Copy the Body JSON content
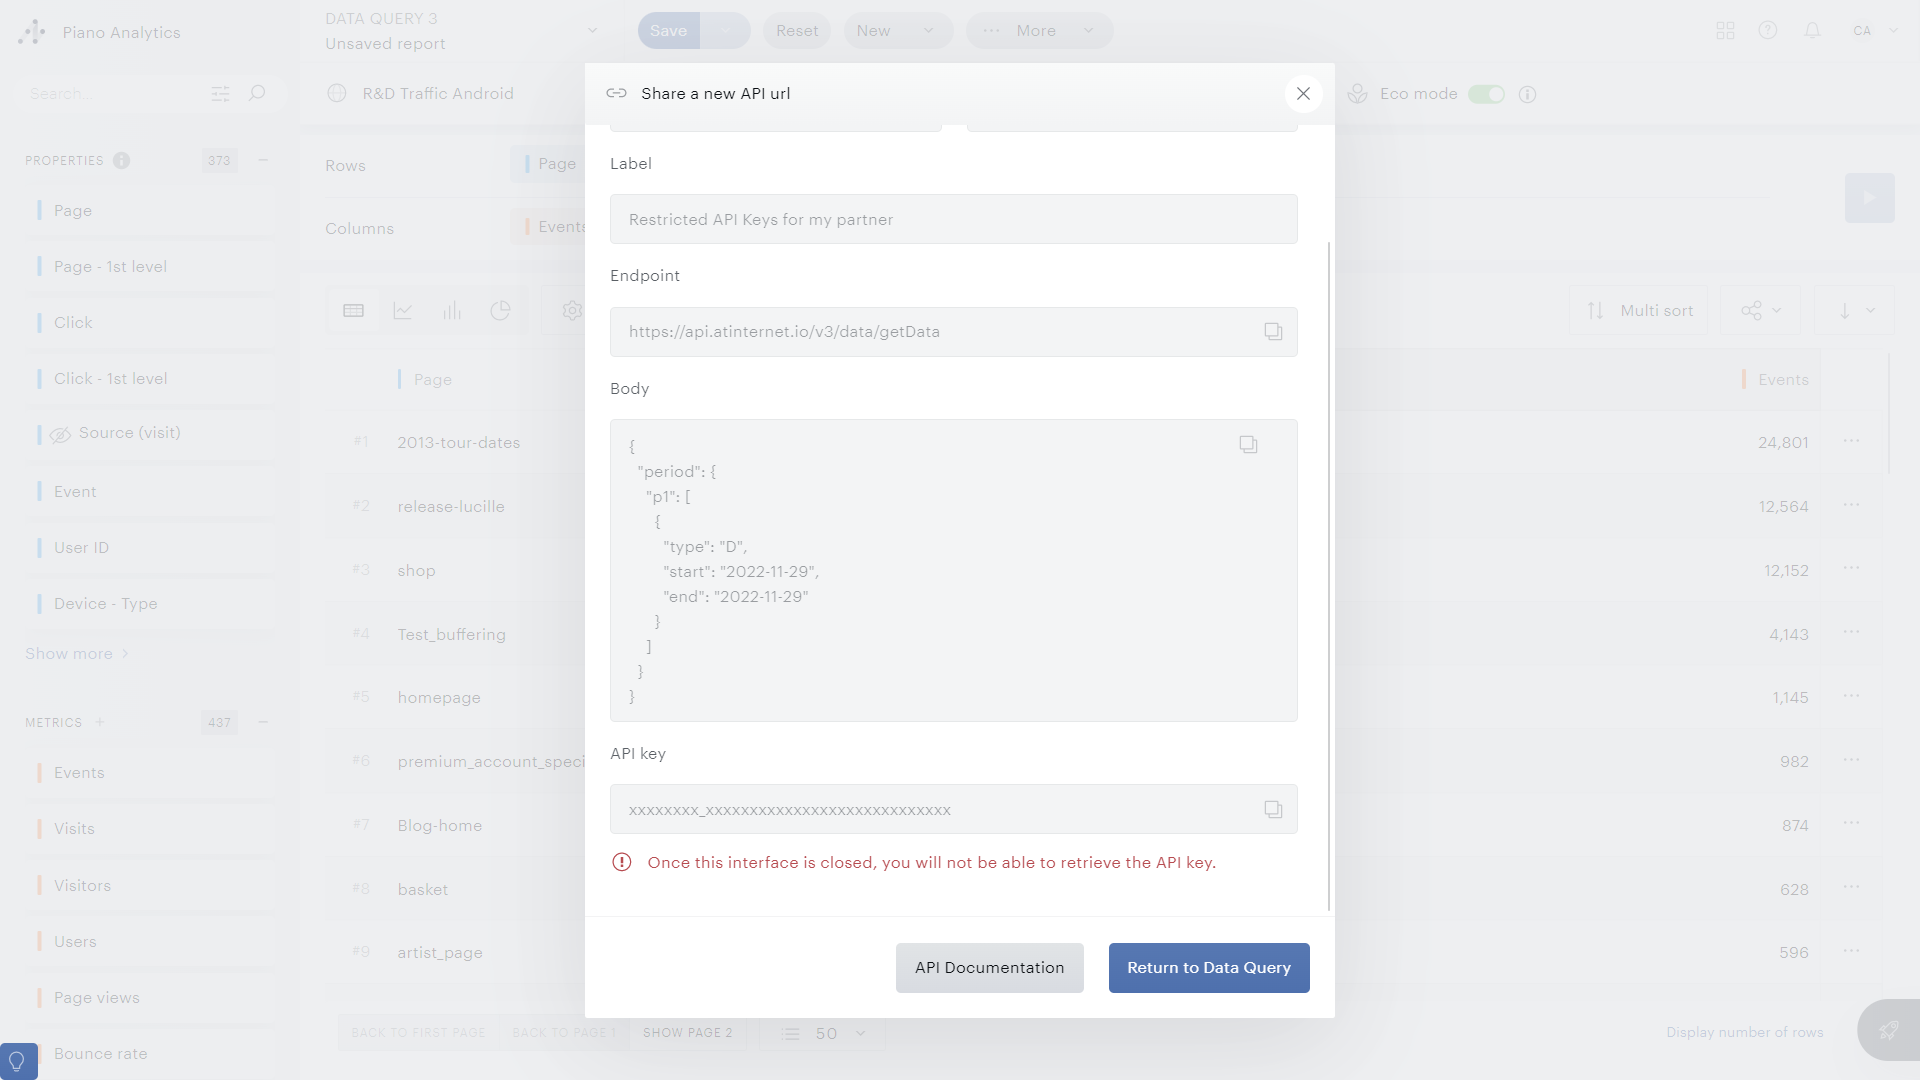The image size is (1920, 1080). point(1248,445)
